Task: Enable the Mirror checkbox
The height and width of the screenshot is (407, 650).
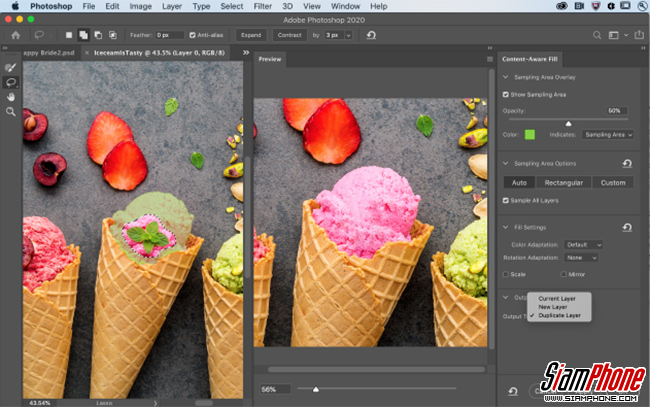Action: click(563, 274)
